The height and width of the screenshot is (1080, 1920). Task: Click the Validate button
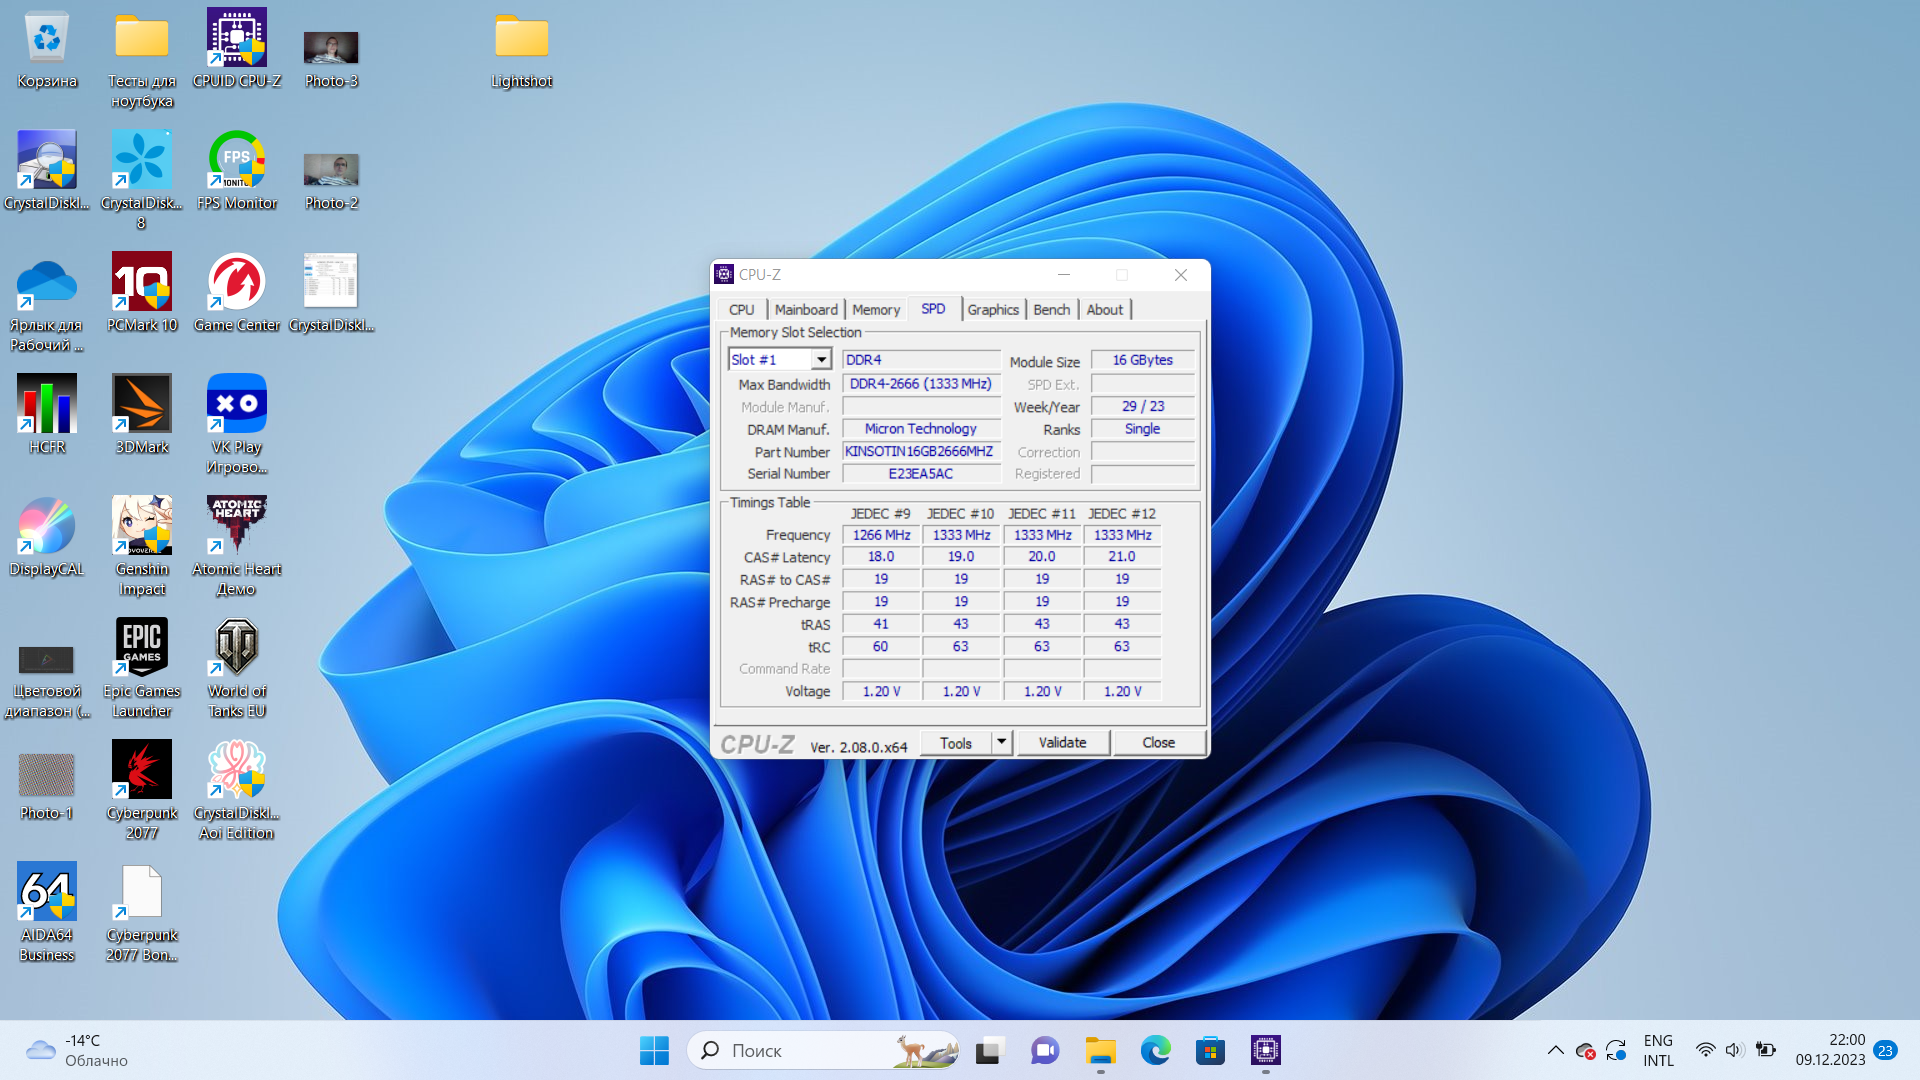1062,742
